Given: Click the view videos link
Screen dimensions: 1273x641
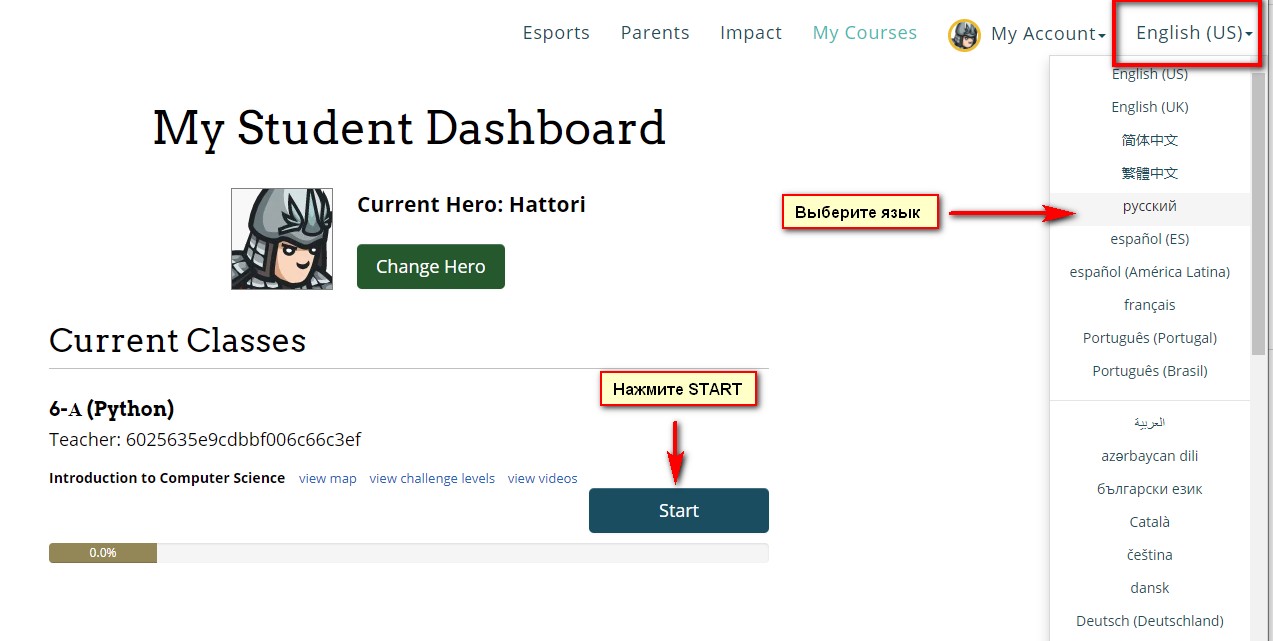Looking at the screenshot, I should [x=542, y=479].
